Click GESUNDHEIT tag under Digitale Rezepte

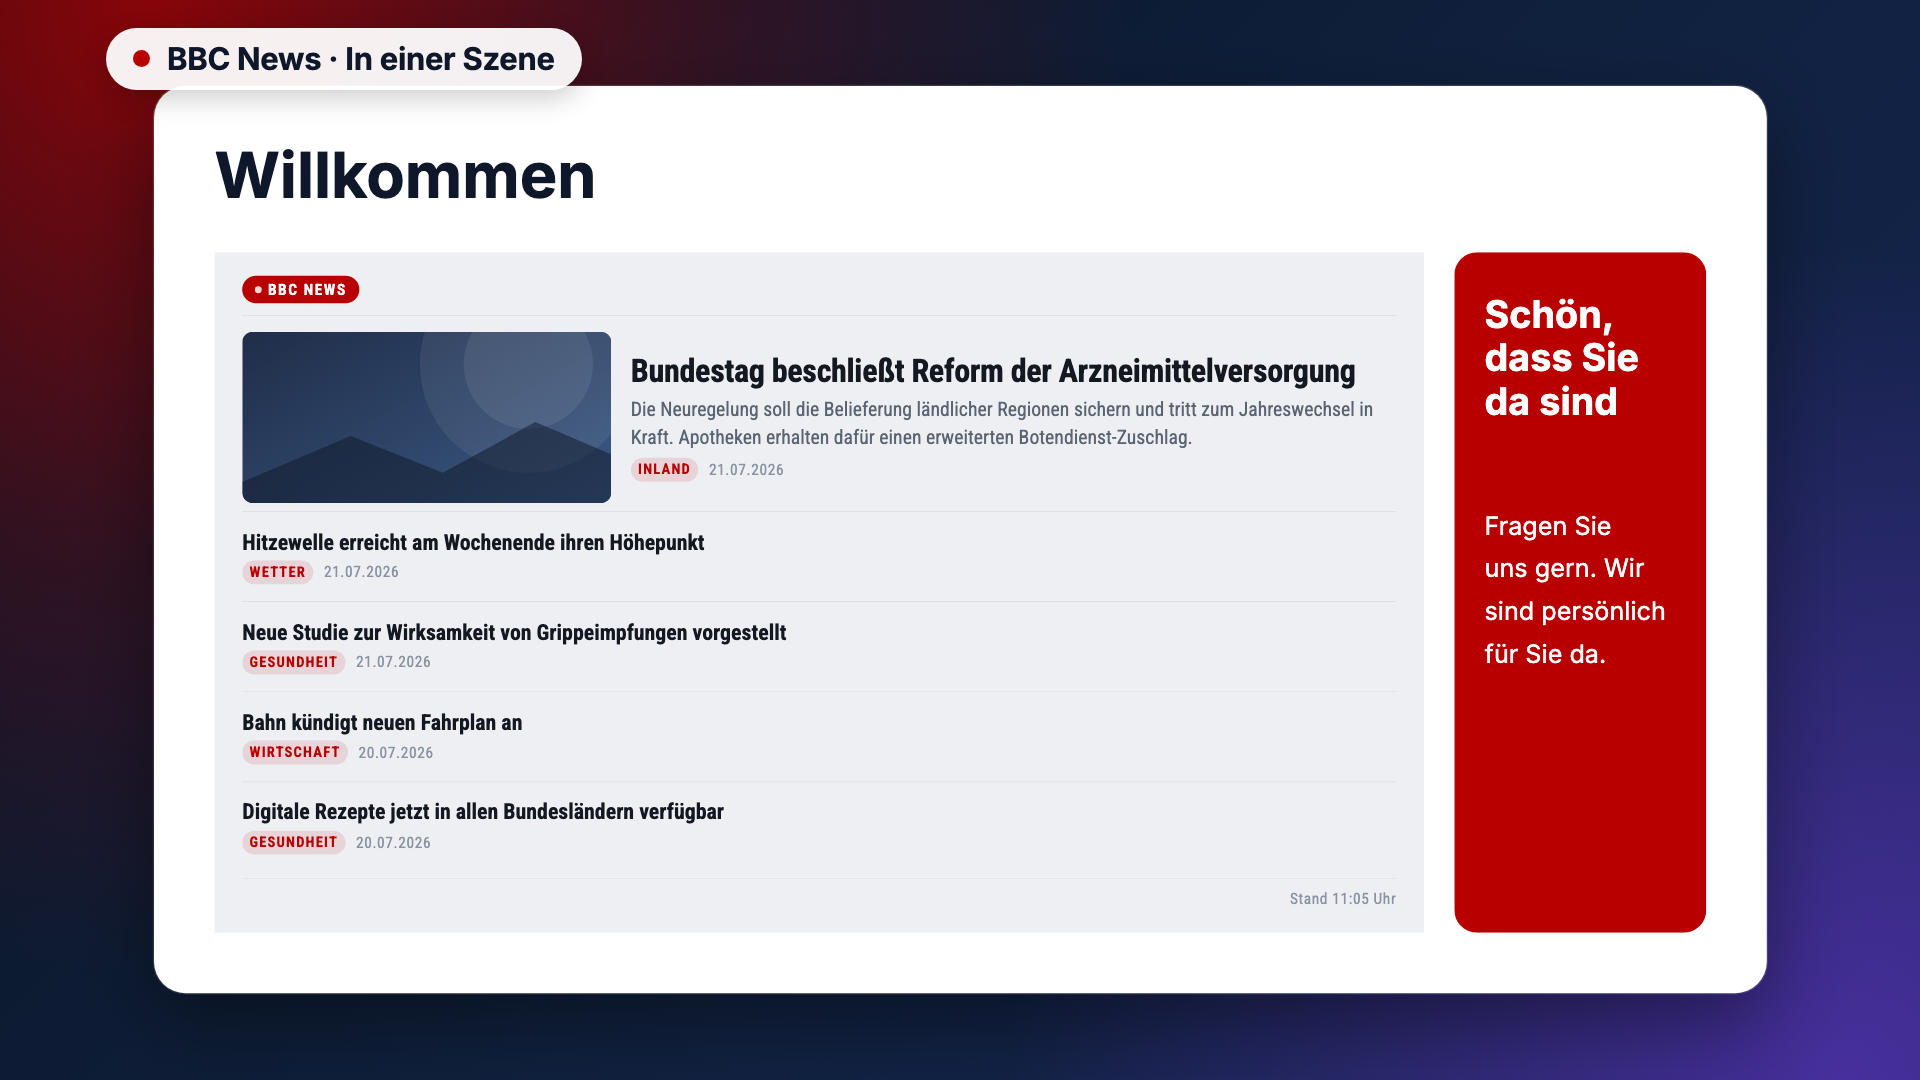tap(293, 842)
